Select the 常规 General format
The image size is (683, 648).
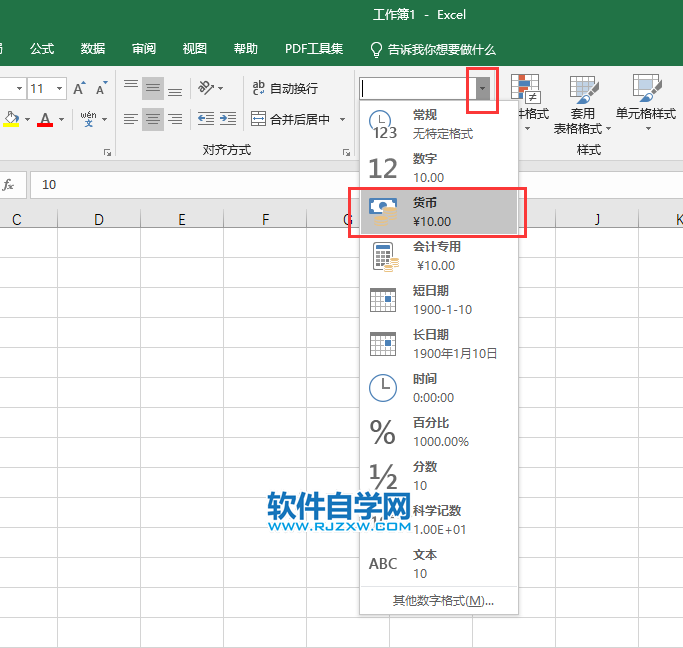(x=439, y=124)
